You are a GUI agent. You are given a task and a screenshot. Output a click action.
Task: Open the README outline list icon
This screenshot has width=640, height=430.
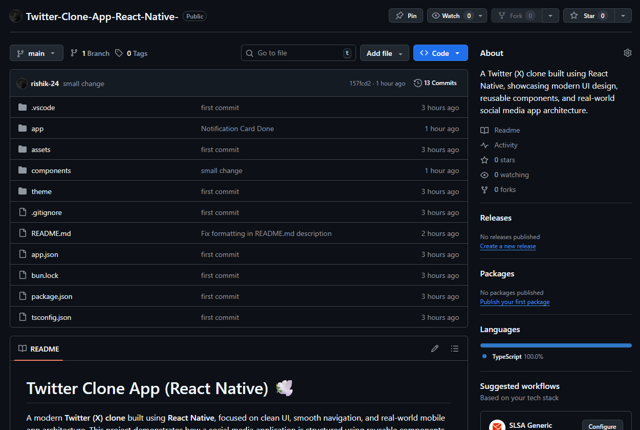pos(454,348)
